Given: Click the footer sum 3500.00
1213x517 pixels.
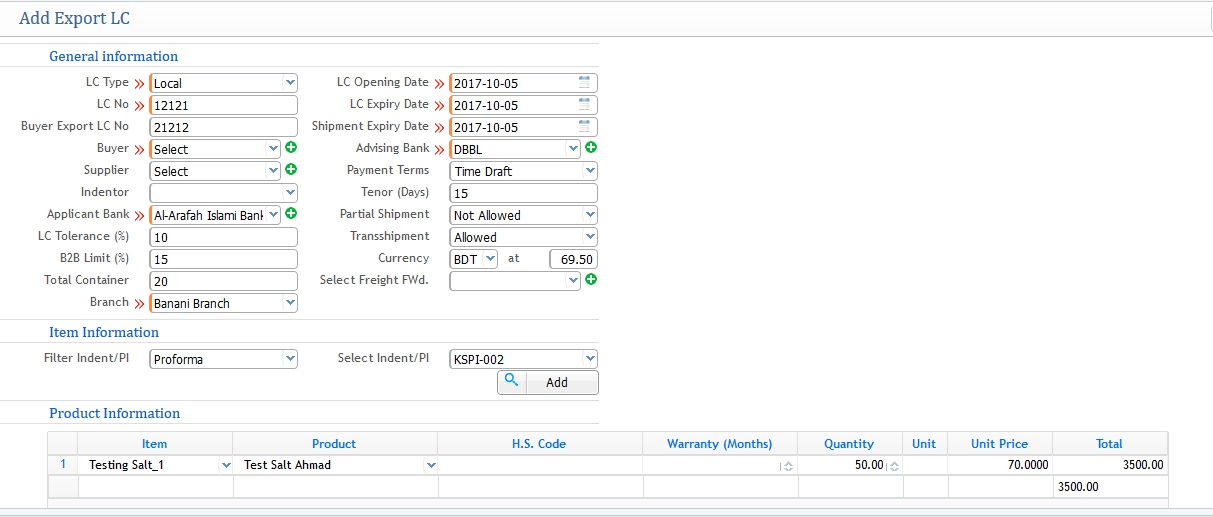Looking at the screenshot, I should [x=1078, y=487].
